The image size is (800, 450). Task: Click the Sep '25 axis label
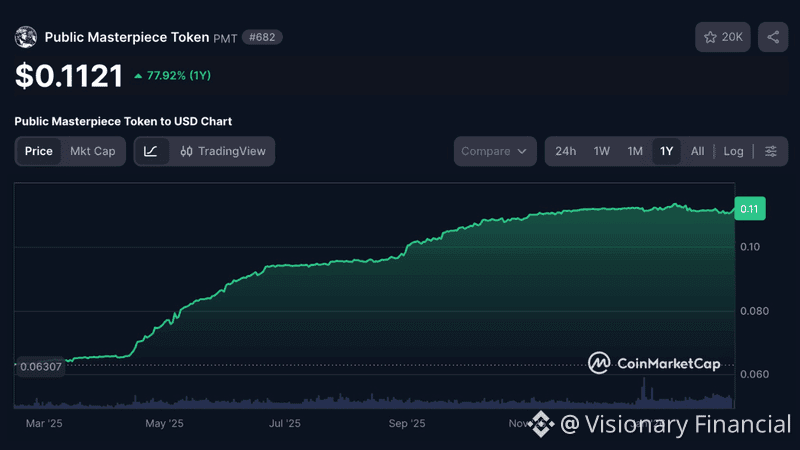click(x=407, y=423)
